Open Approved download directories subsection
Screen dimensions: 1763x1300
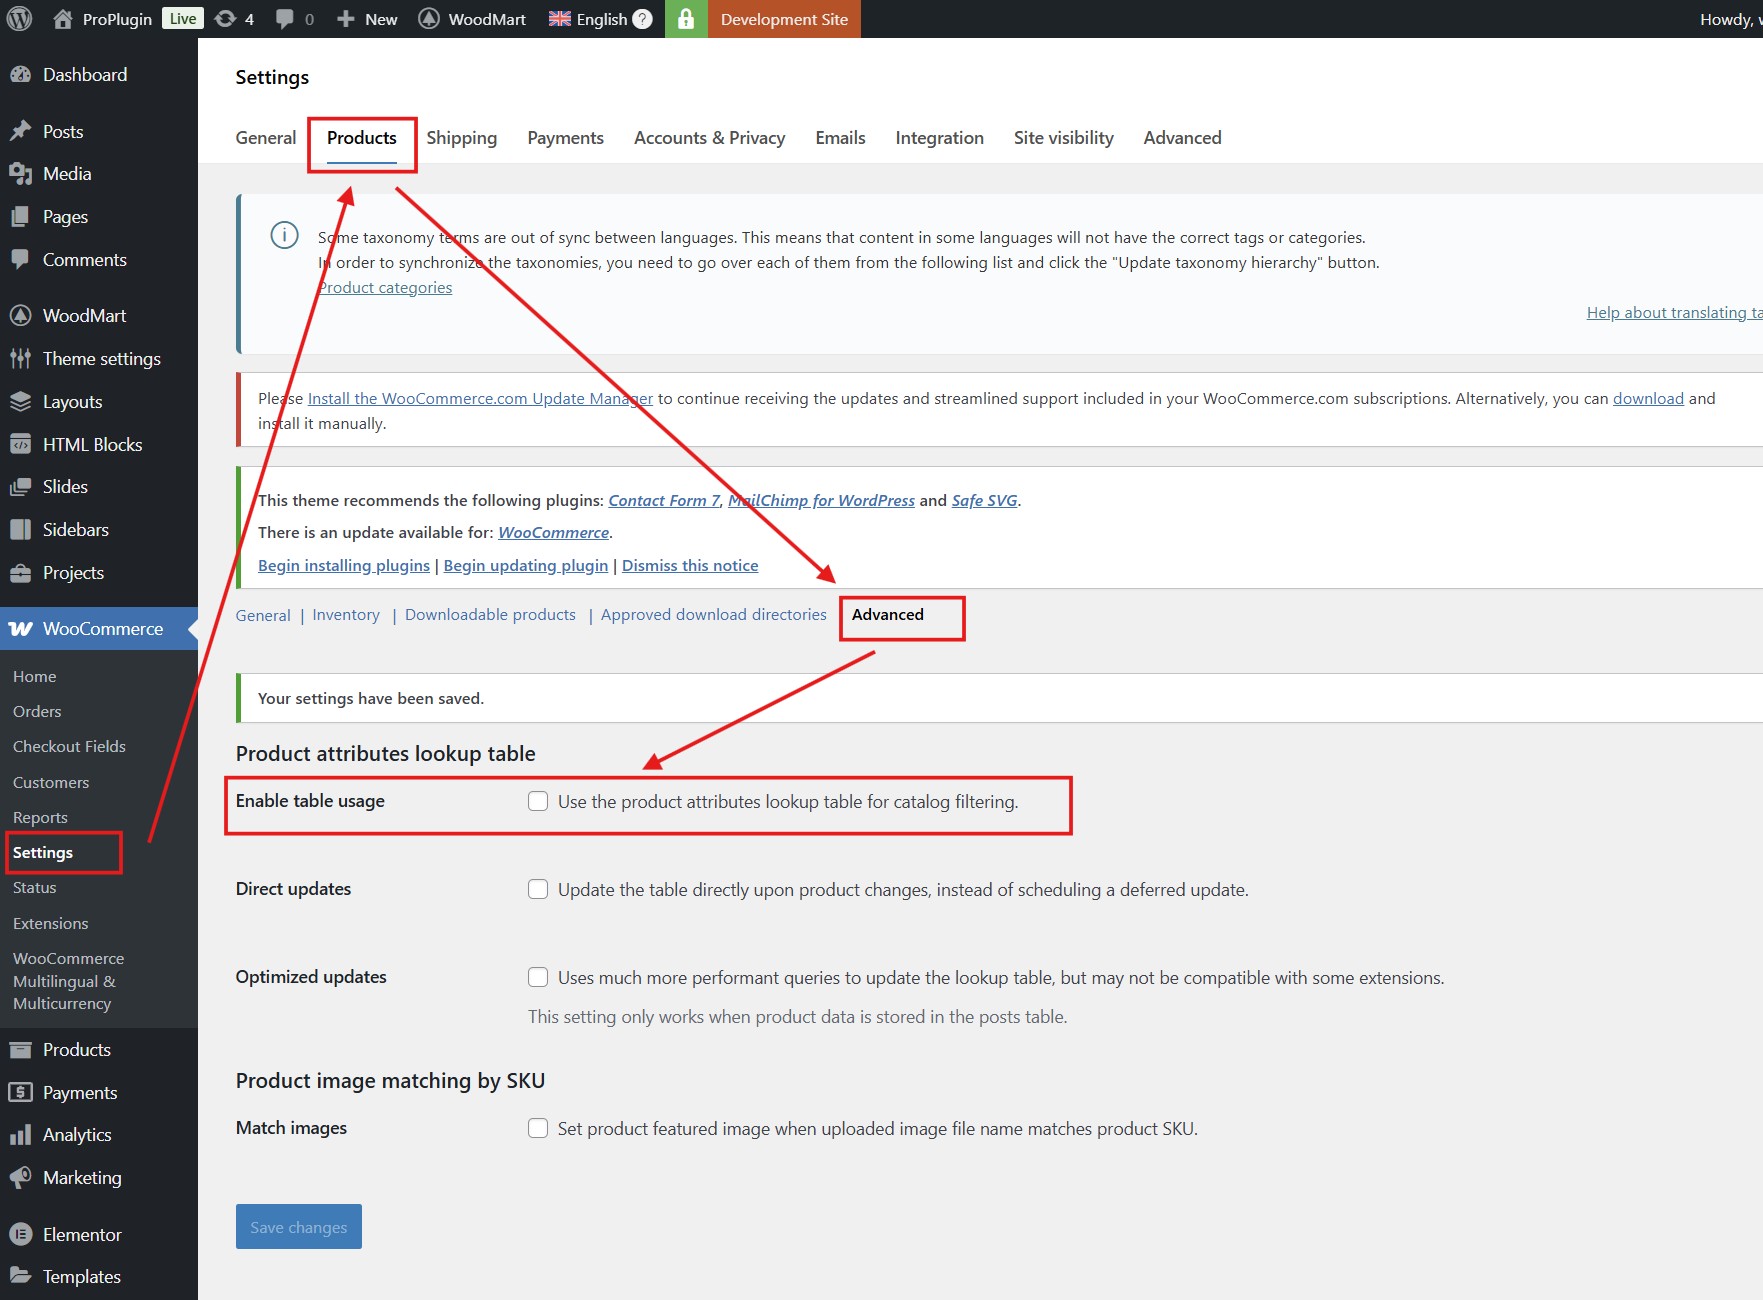pyautogui.click(x=714, y=615)
